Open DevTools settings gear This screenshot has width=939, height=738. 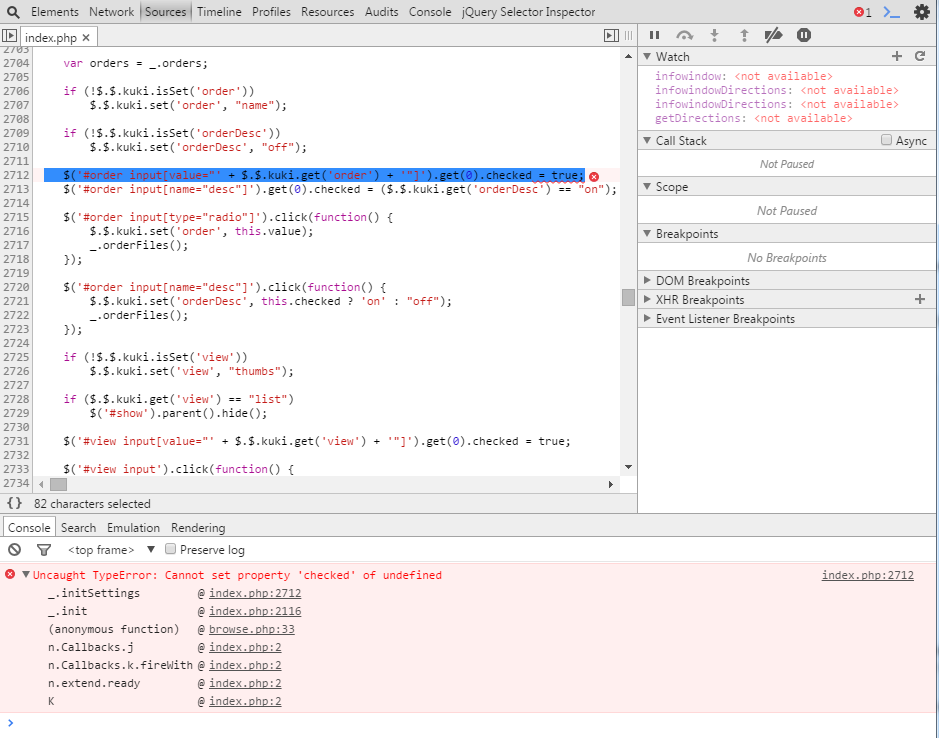[x=921, y=12]
